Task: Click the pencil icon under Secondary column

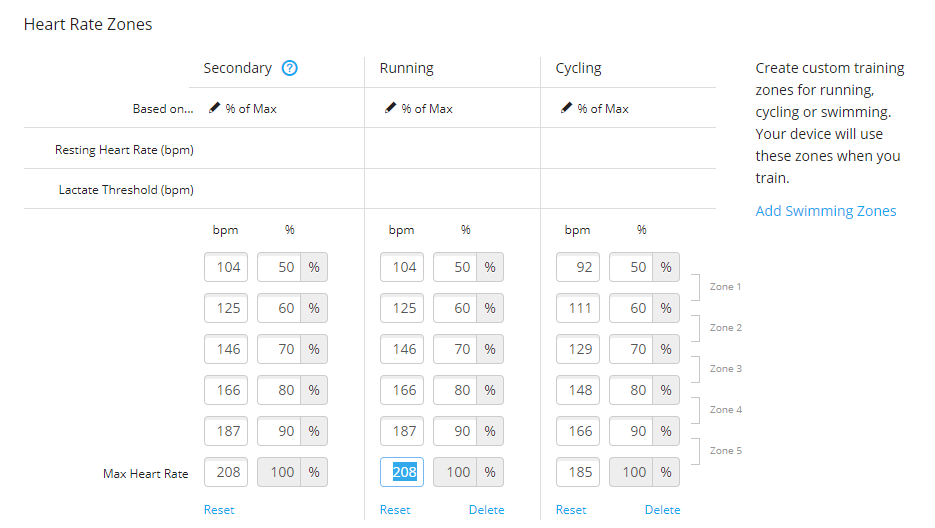Action: 214,108
